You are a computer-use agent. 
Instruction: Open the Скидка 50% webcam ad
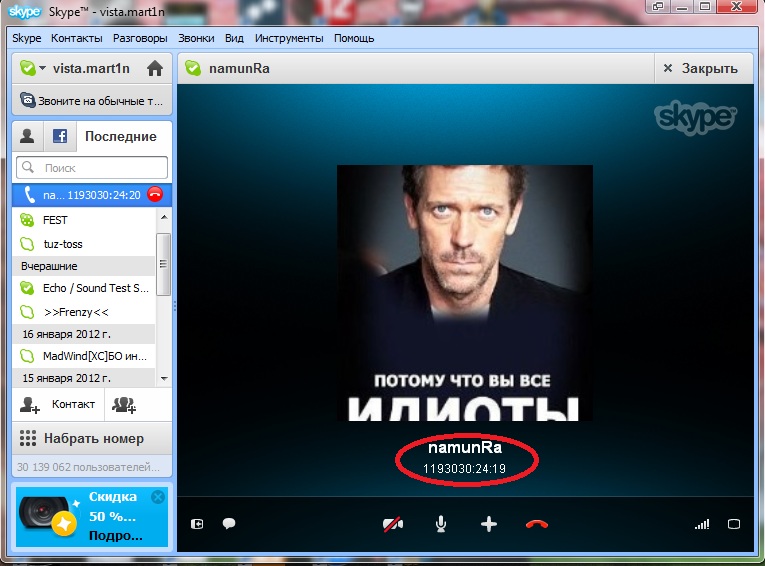pyautogui.click(x=92, y=517)
